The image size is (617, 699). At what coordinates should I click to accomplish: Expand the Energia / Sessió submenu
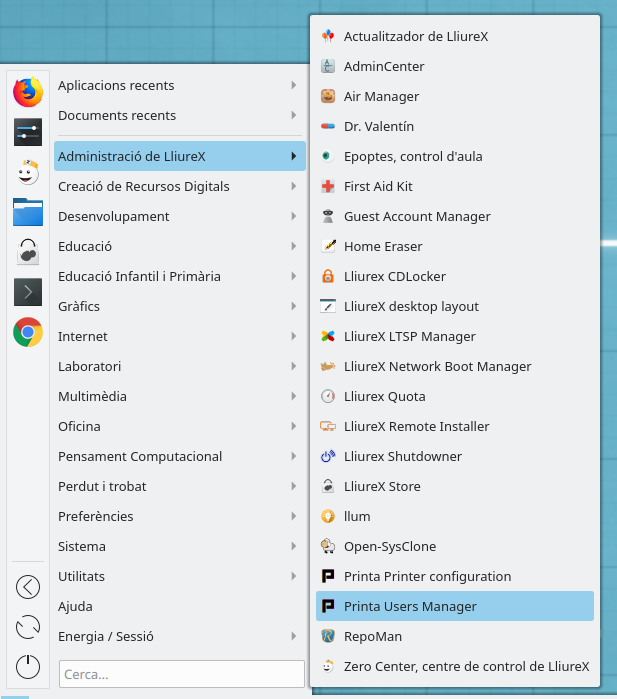[x=180, y=636]
